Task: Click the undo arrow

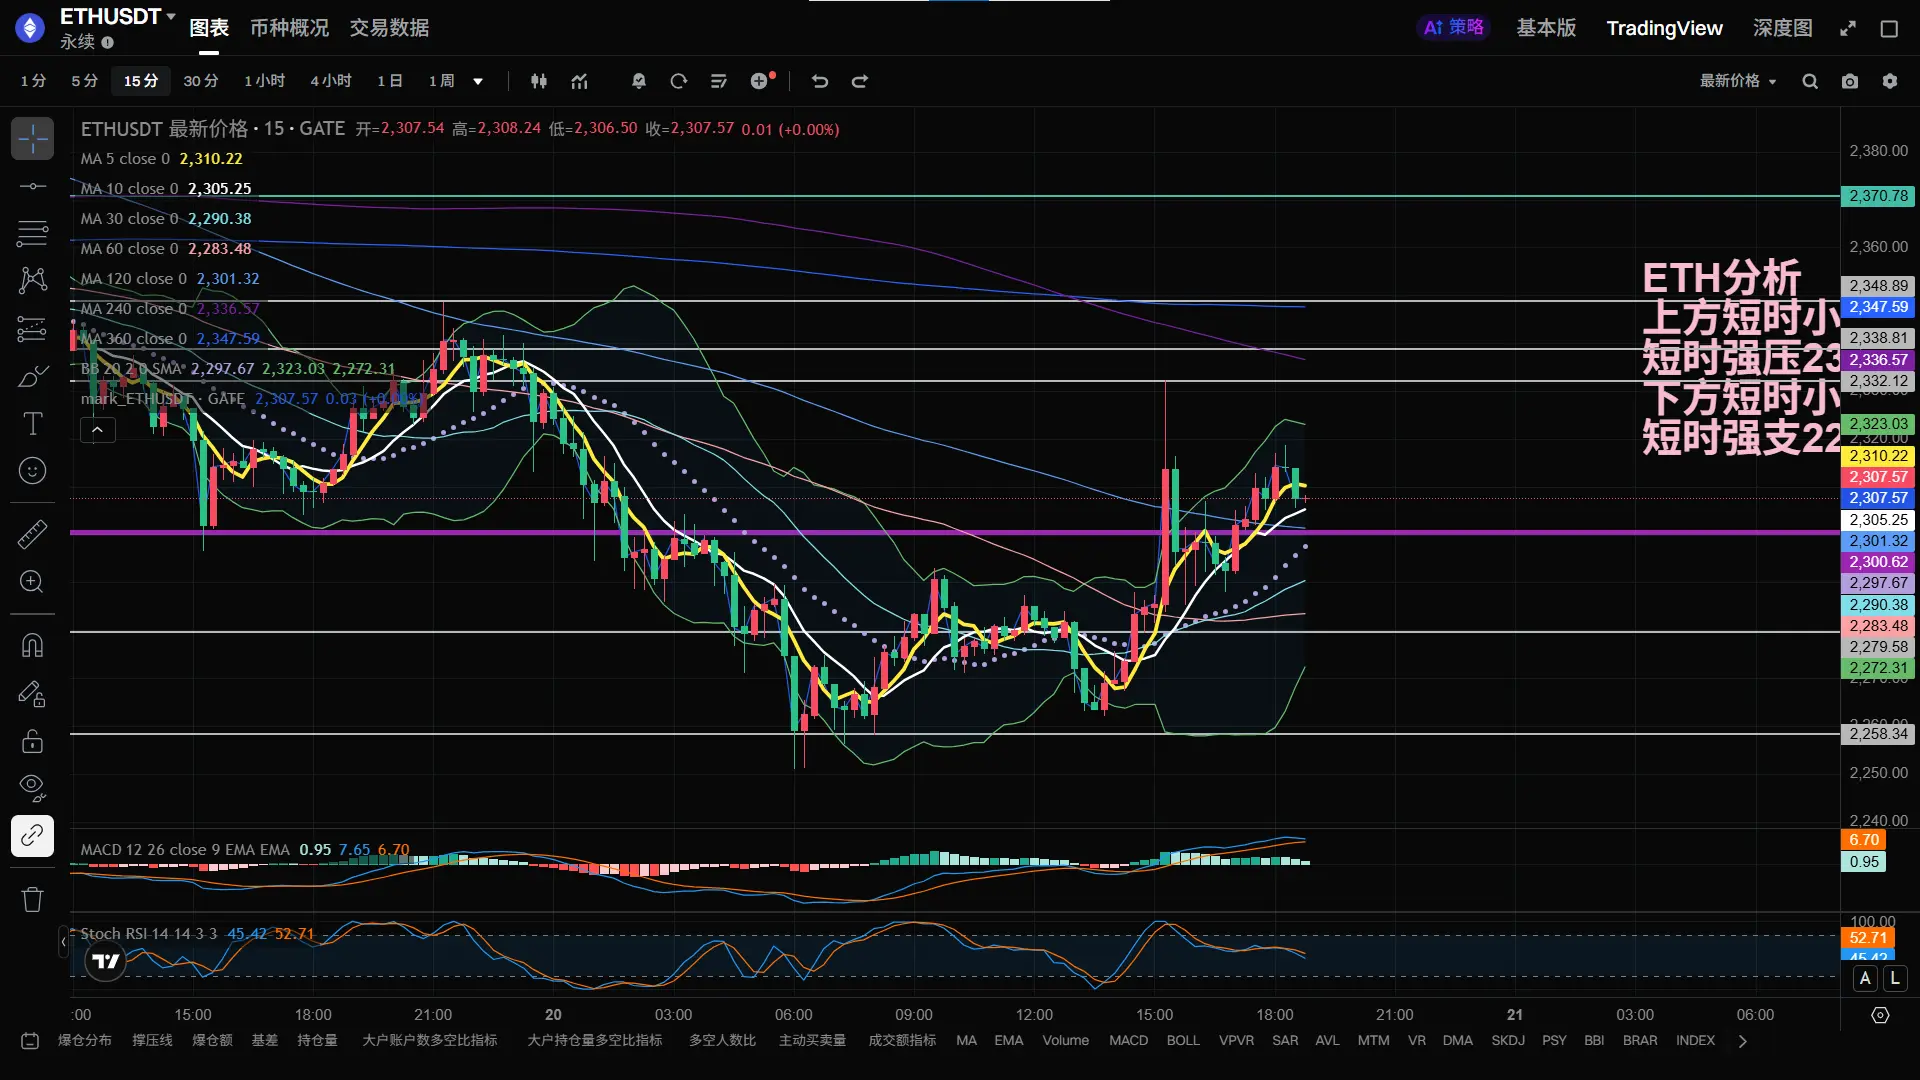Action: (820, 81)
